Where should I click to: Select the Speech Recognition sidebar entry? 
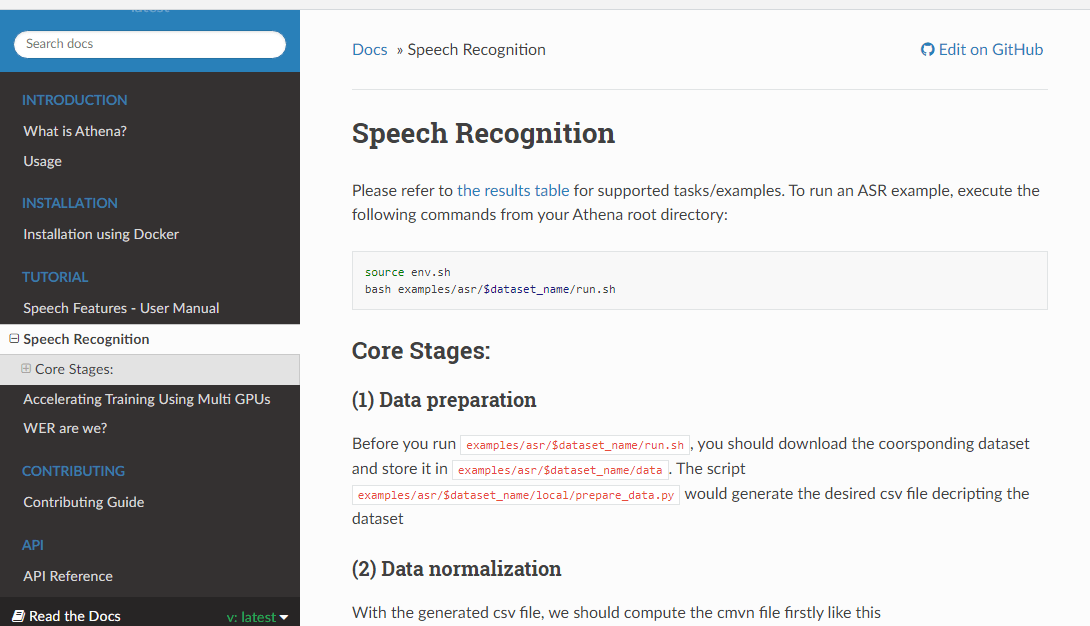click(x=86, y=339)
